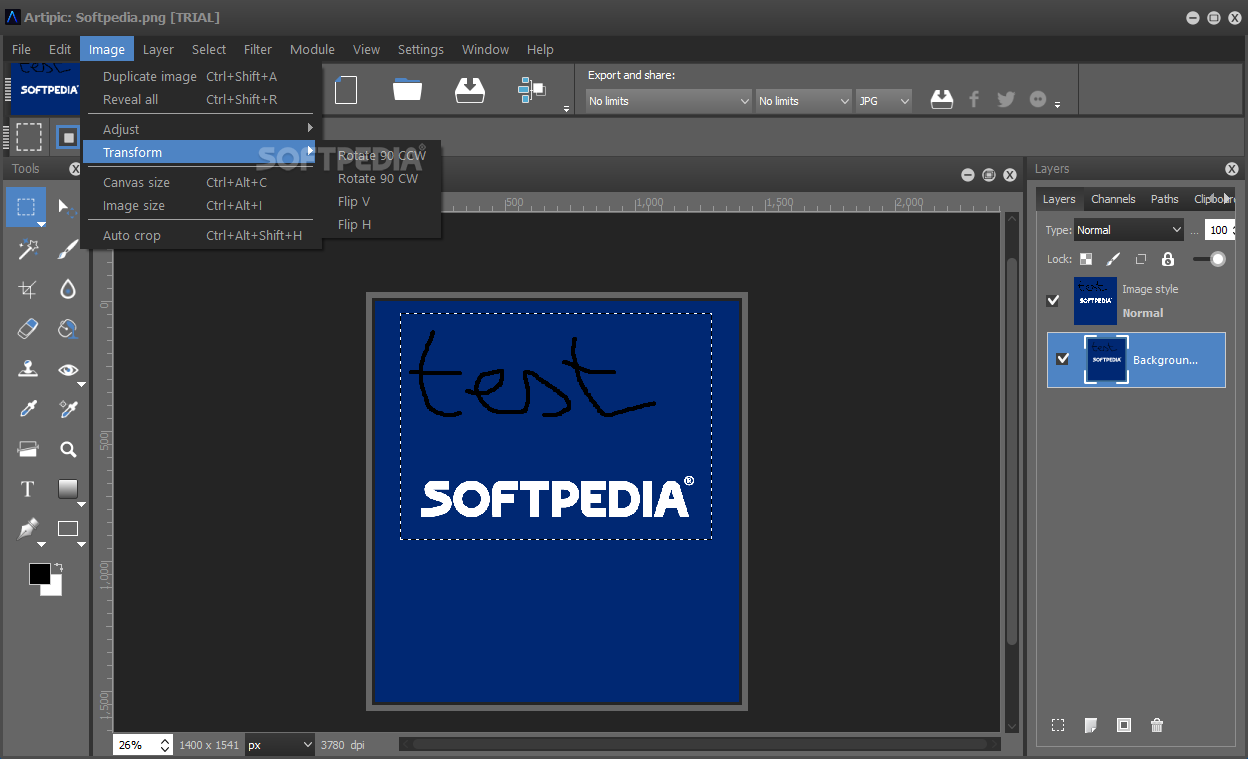Select the pen path tool
This screenshot has height=759, width=1248.
pos(28,529)
